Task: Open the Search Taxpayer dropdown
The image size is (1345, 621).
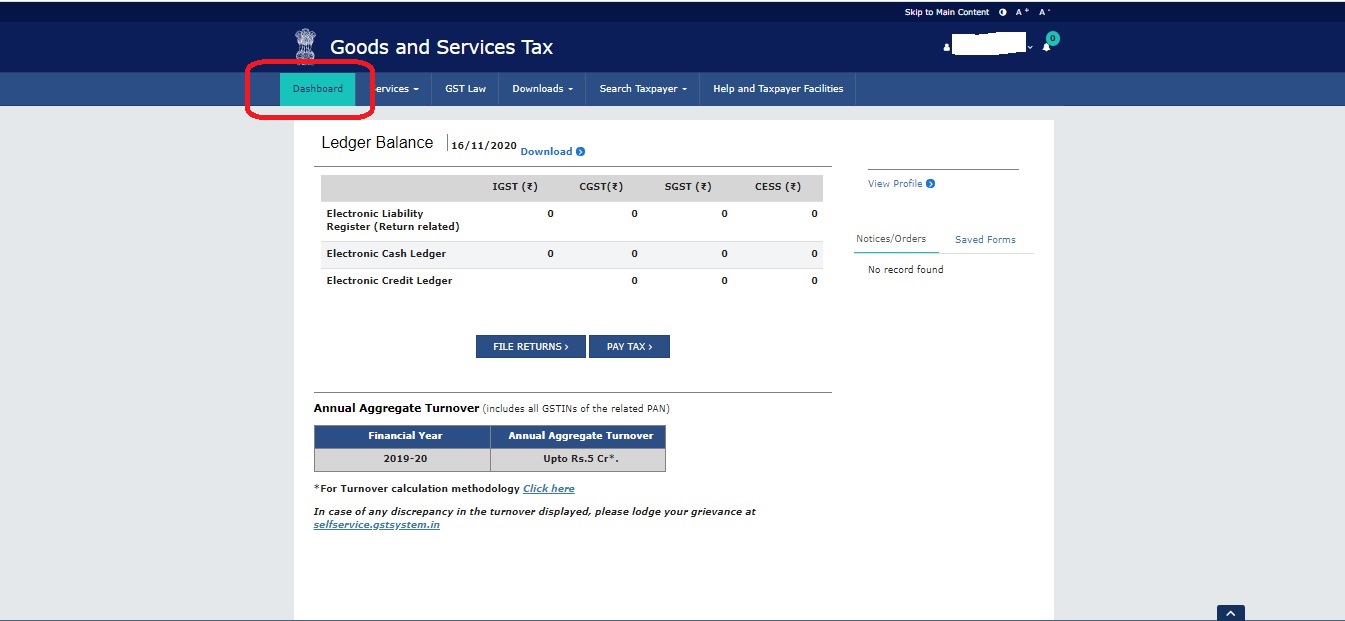Action: tap(643, 89)
